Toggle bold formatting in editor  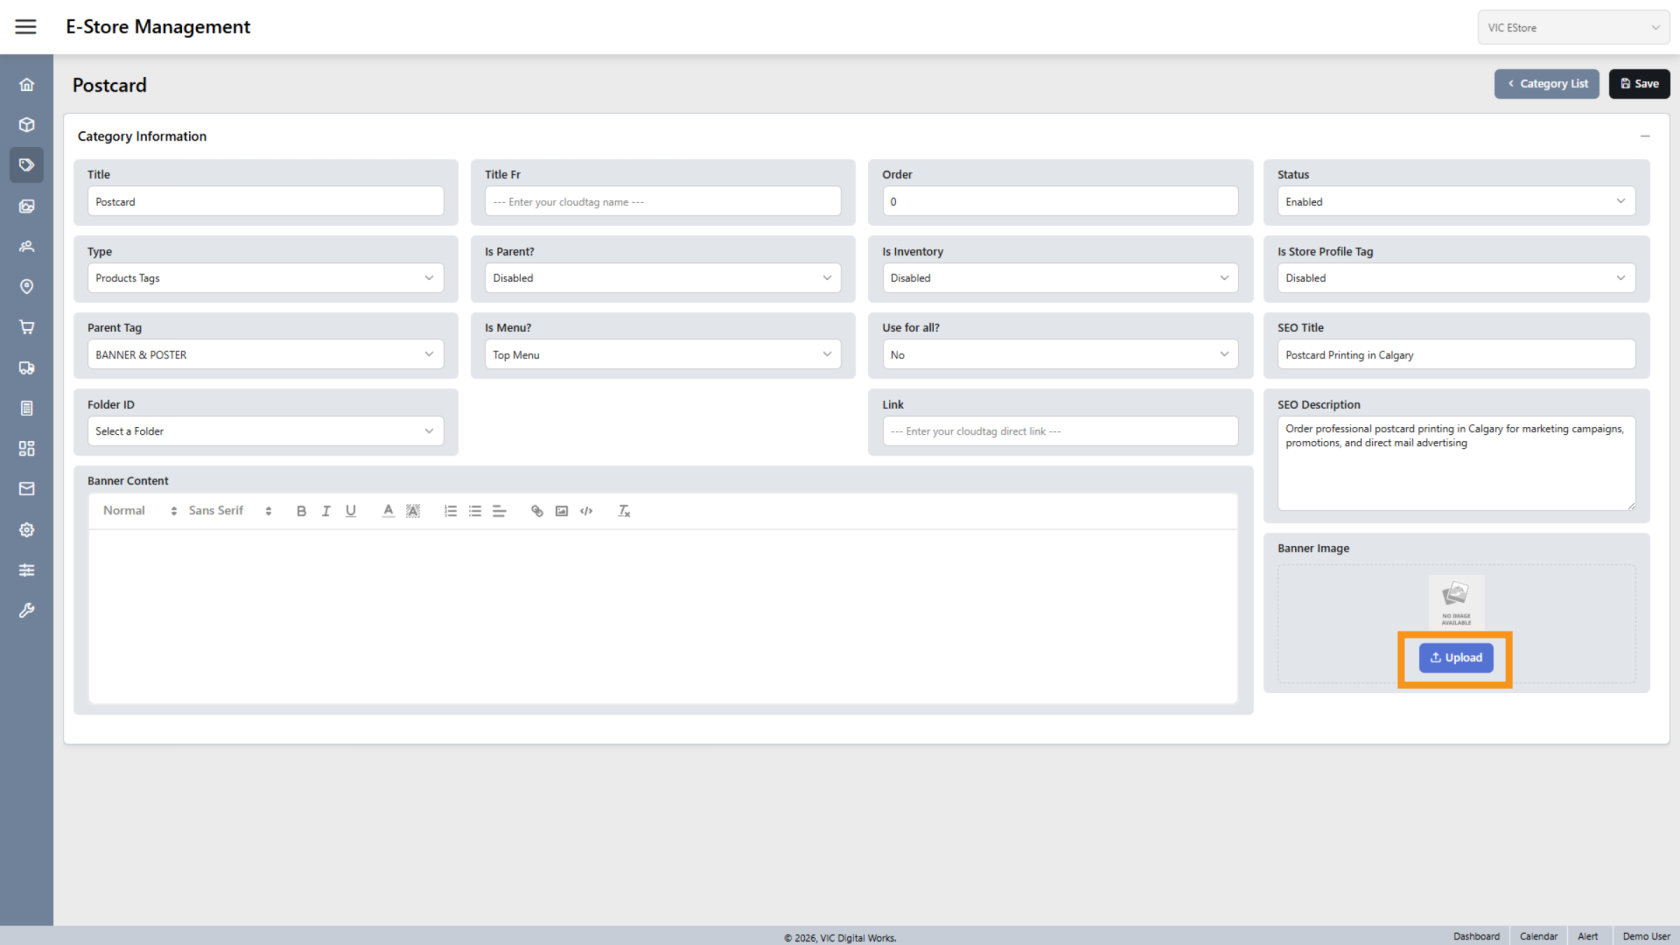(x=301, y=511)
